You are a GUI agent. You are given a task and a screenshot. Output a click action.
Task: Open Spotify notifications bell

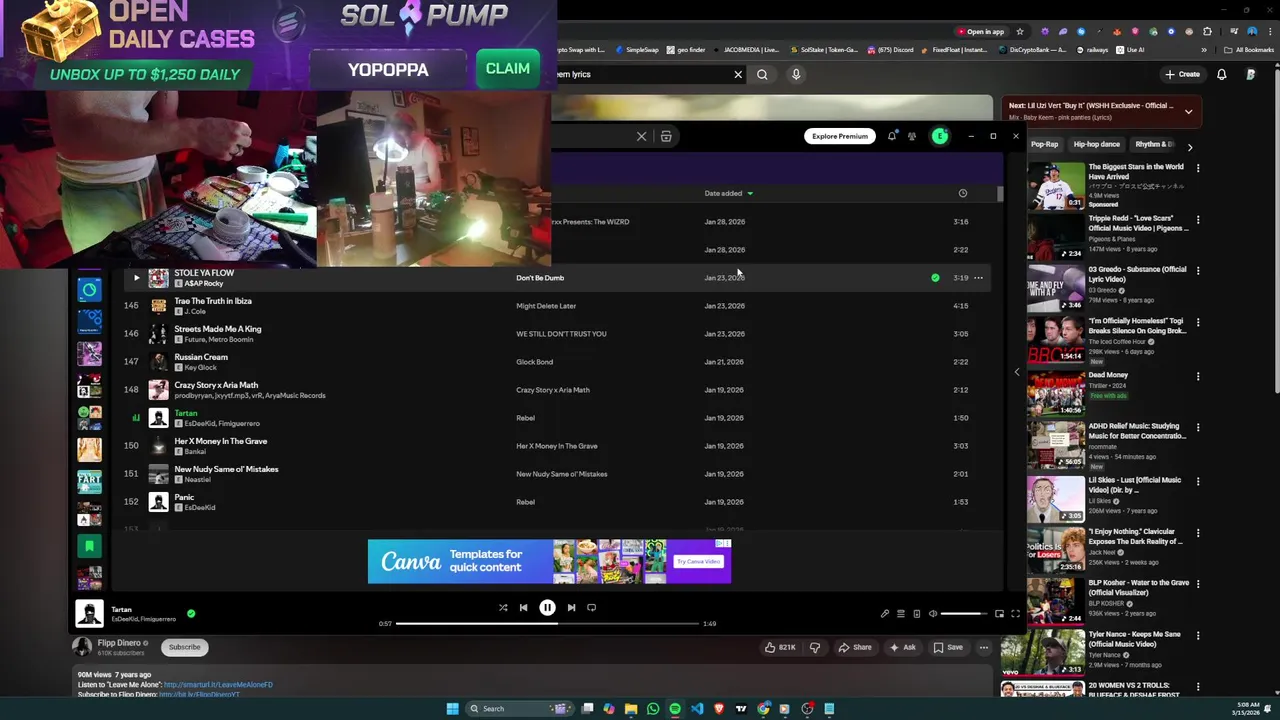892,136
